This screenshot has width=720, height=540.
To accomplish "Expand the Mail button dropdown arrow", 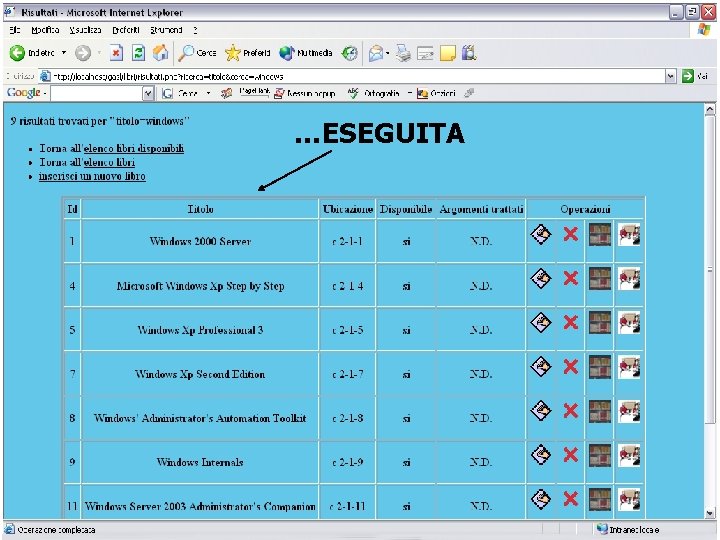I will click(388, 53).
